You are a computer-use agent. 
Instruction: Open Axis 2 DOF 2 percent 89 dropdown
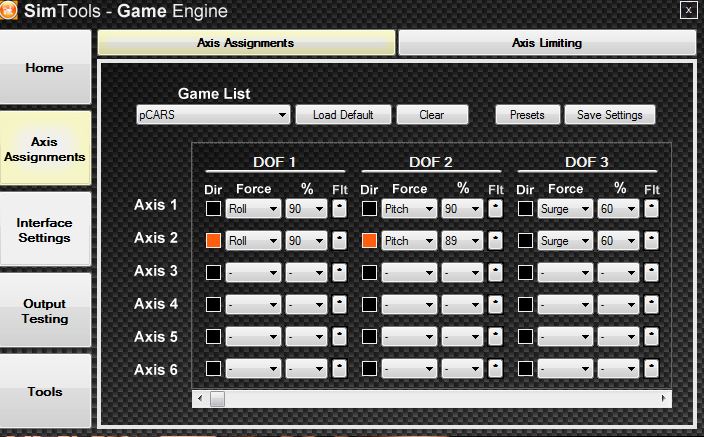pyautogui.click(x=462, y=241)
